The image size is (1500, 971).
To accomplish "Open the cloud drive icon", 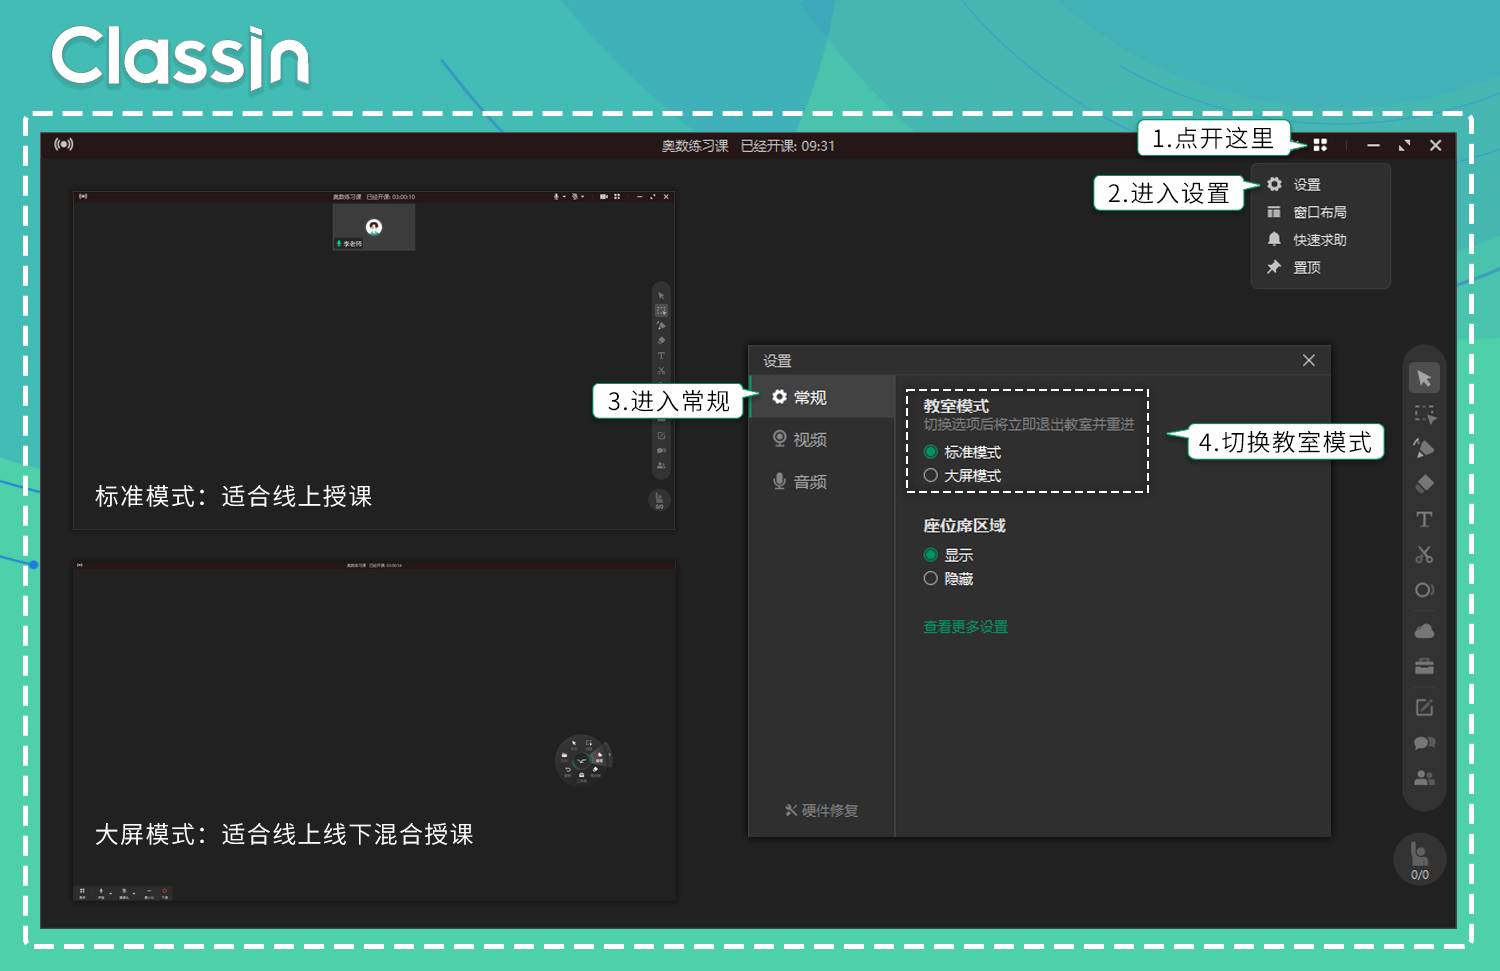I will click(1424, 631).
